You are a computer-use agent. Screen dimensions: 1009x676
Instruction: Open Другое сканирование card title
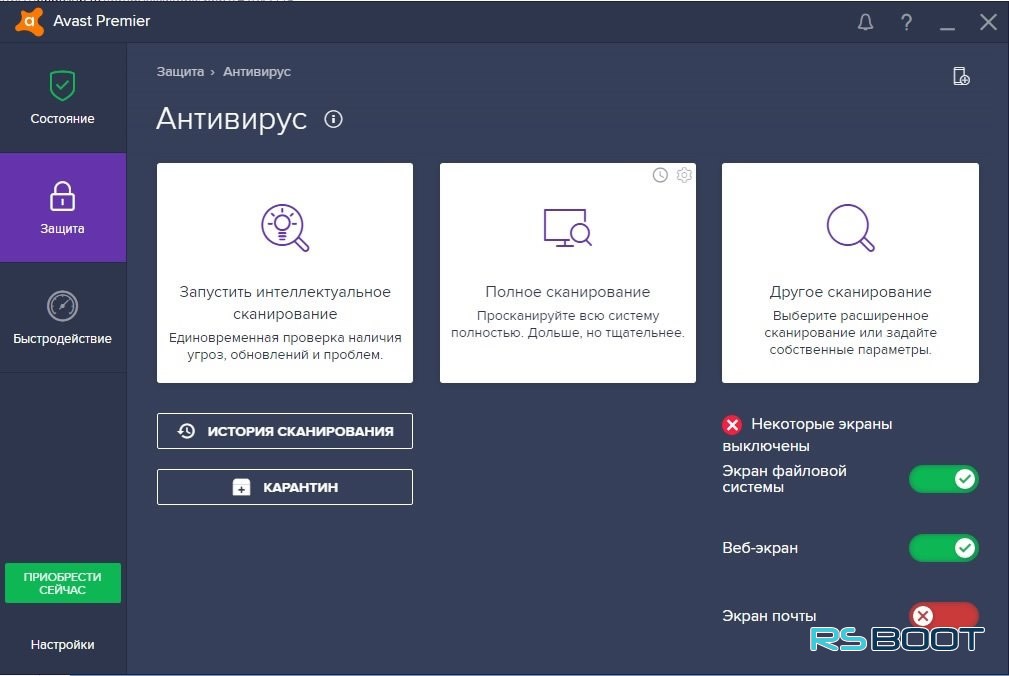(x=850, y=292)
